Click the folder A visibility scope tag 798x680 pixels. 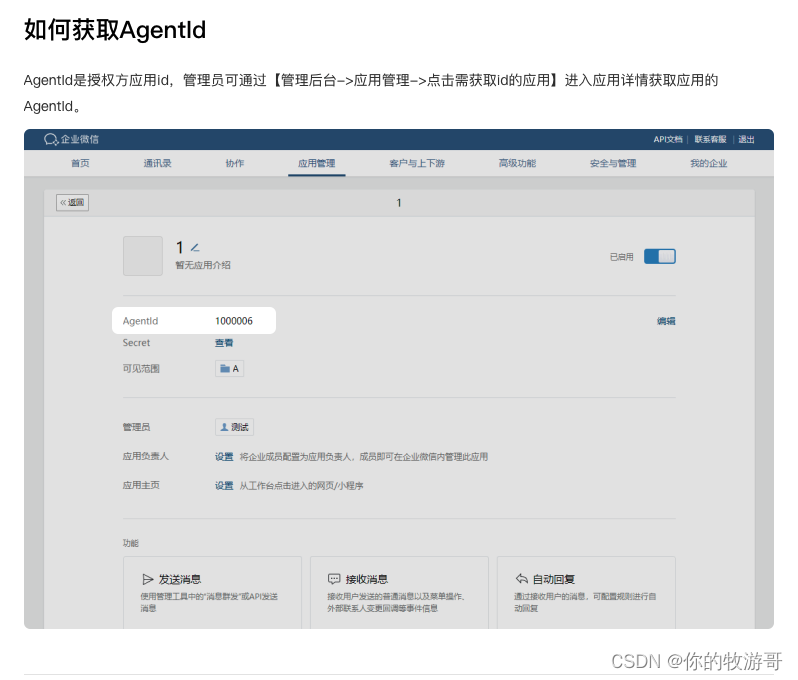pyautogui.click(x=230, y=369)
